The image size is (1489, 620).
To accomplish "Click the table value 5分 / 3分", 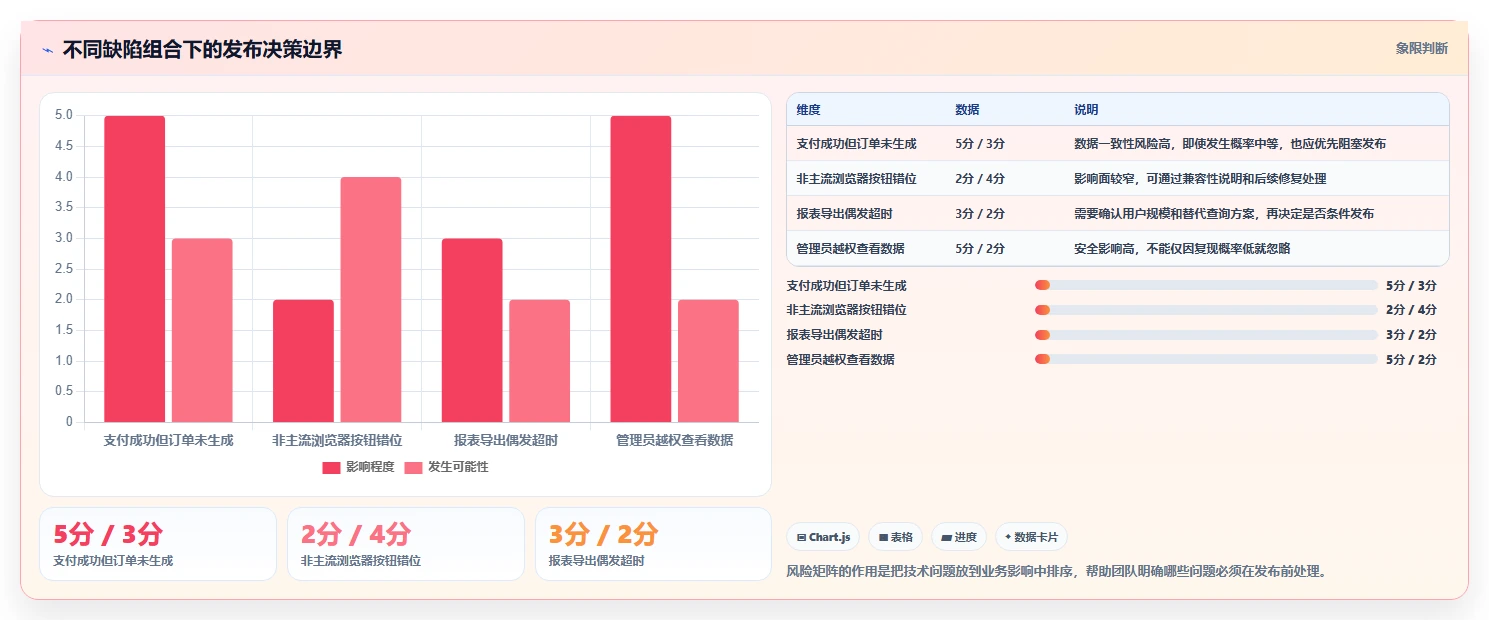I will click(x=980, y=144).
